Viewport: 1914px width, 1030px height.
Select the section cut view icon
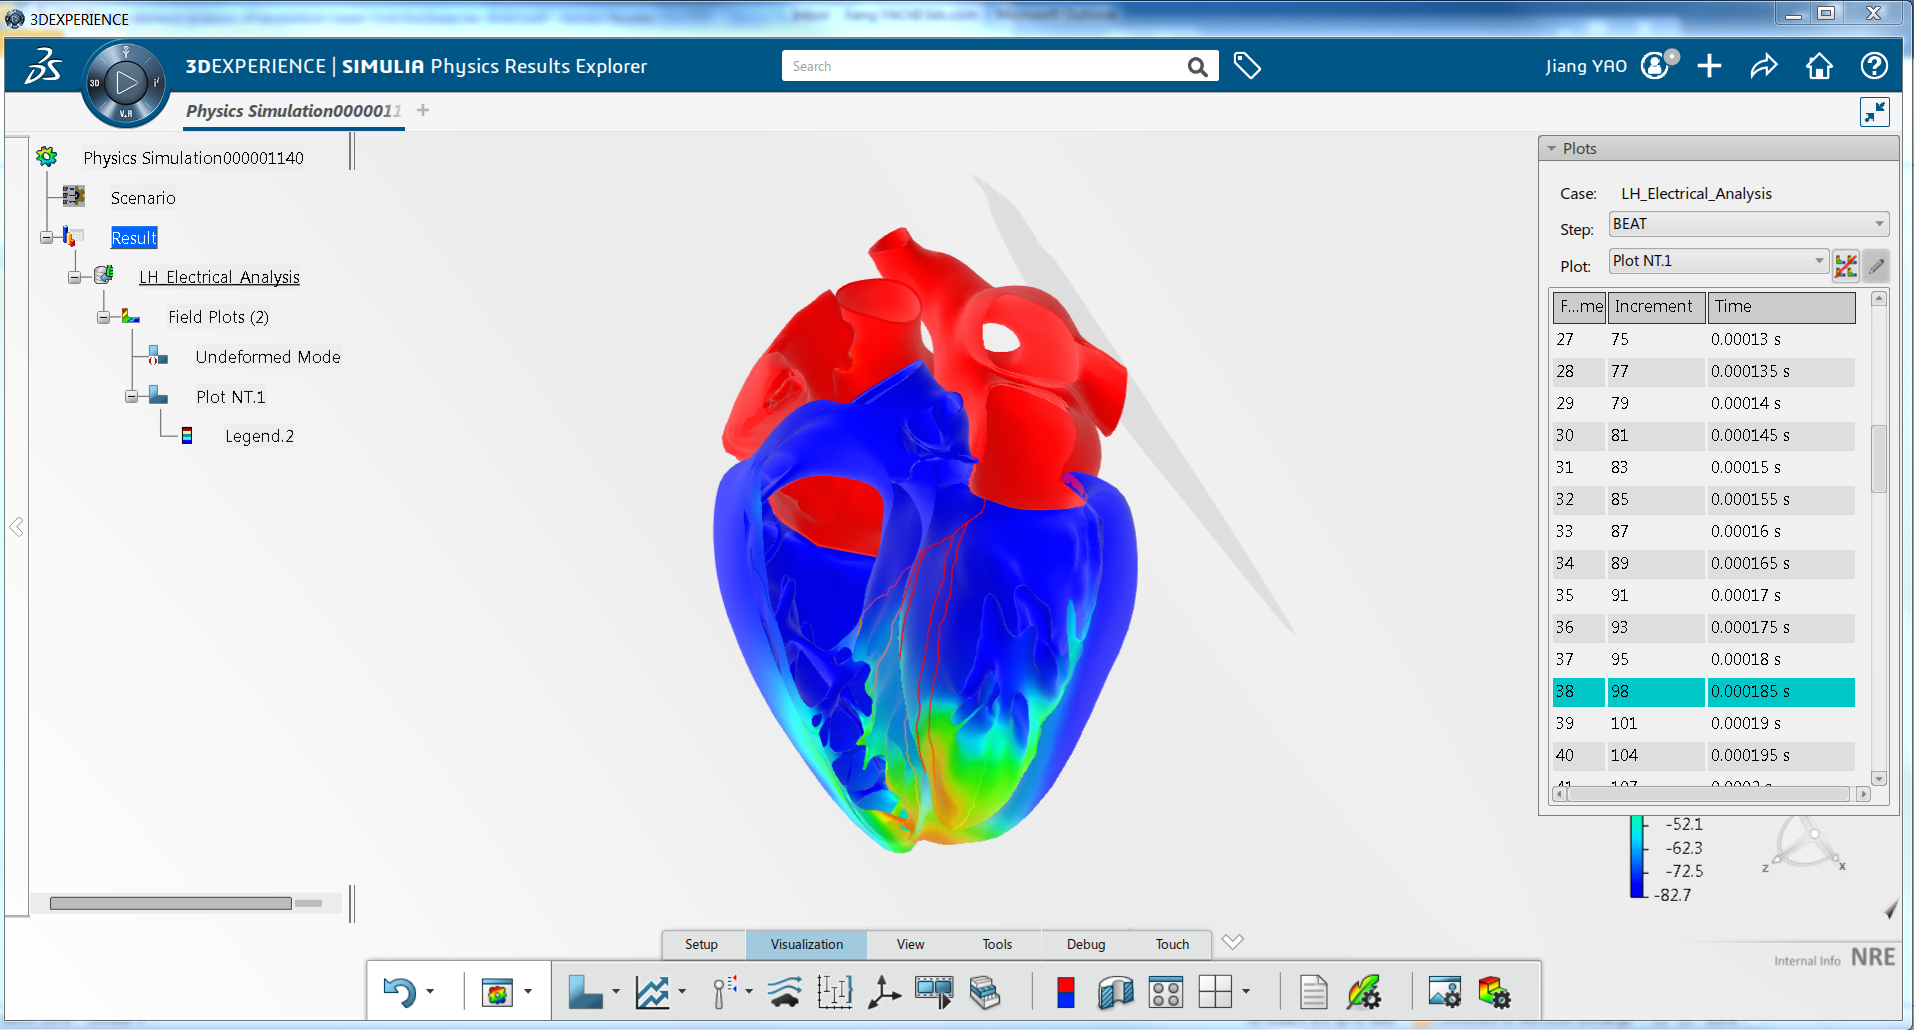point(1115,992)
